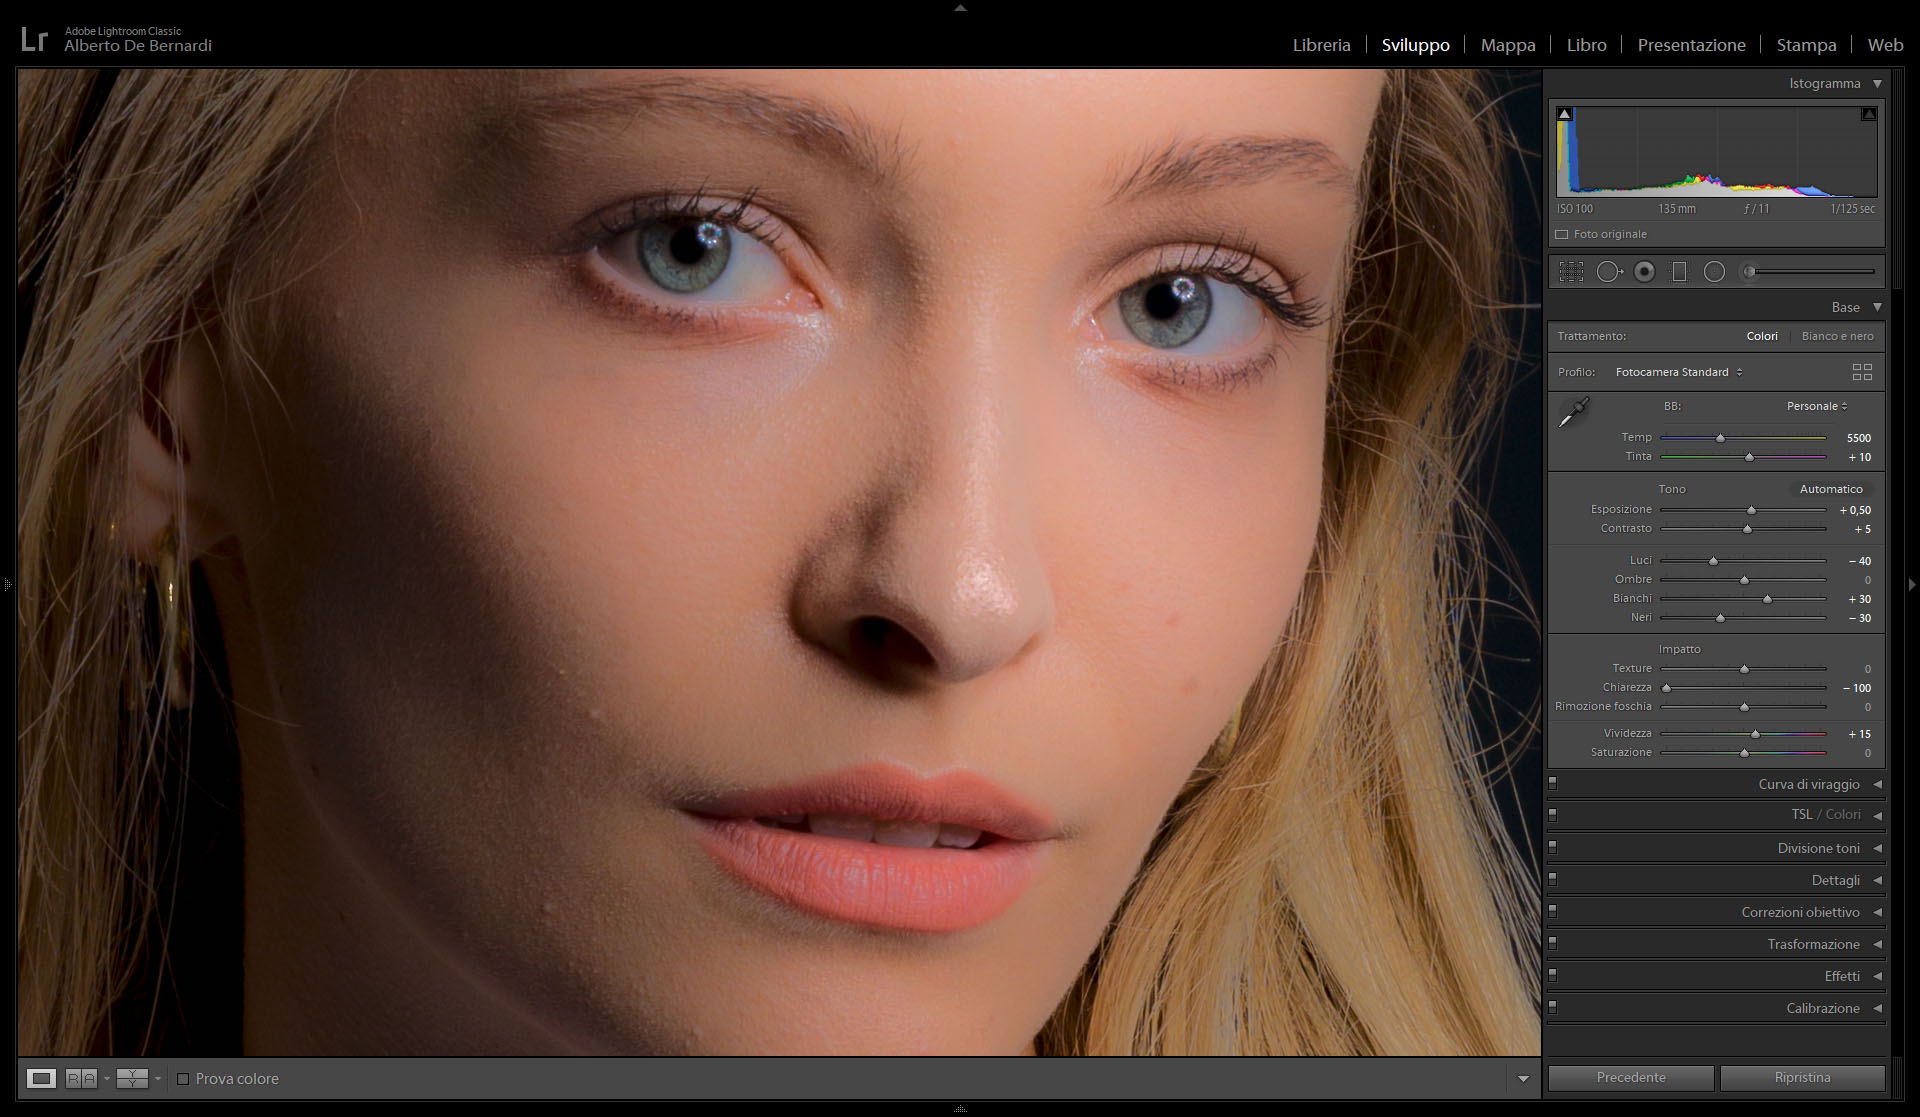Check the Foto originale checkbox
The image size is (1920, 1117).
tap(1561, 235)
